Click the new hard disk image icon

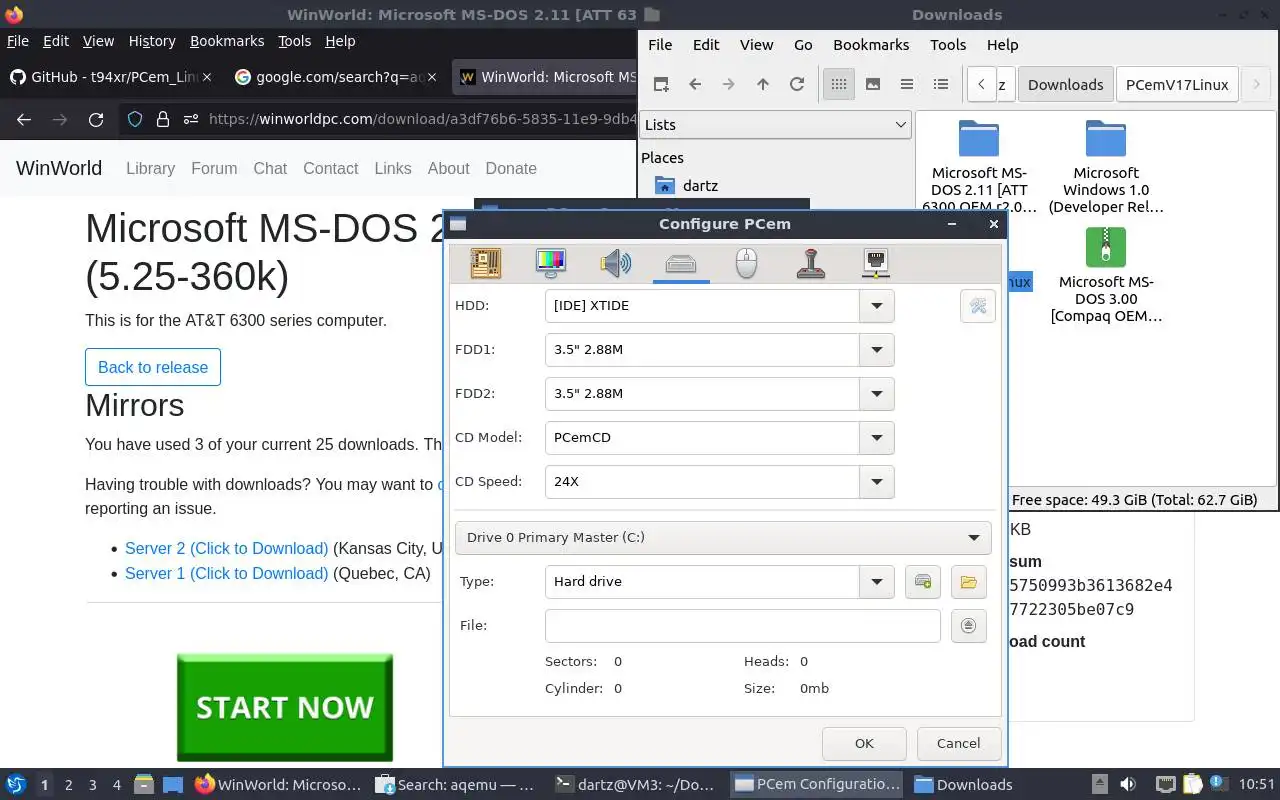(x=923, y=582)
